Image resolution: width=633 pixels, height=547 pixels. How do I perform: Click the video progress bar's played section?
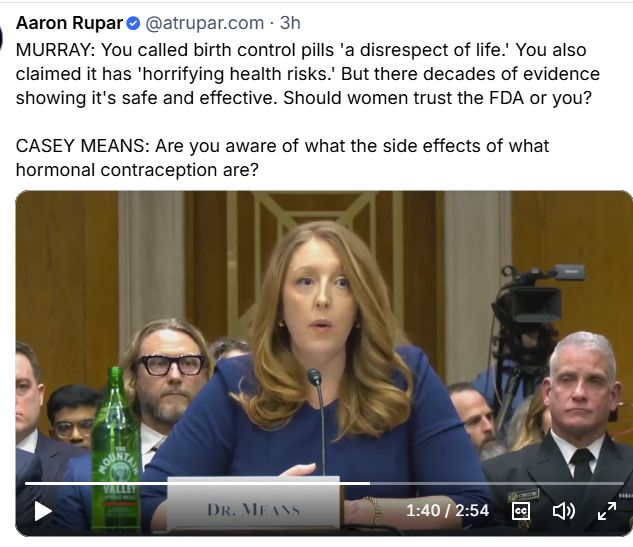197,483
